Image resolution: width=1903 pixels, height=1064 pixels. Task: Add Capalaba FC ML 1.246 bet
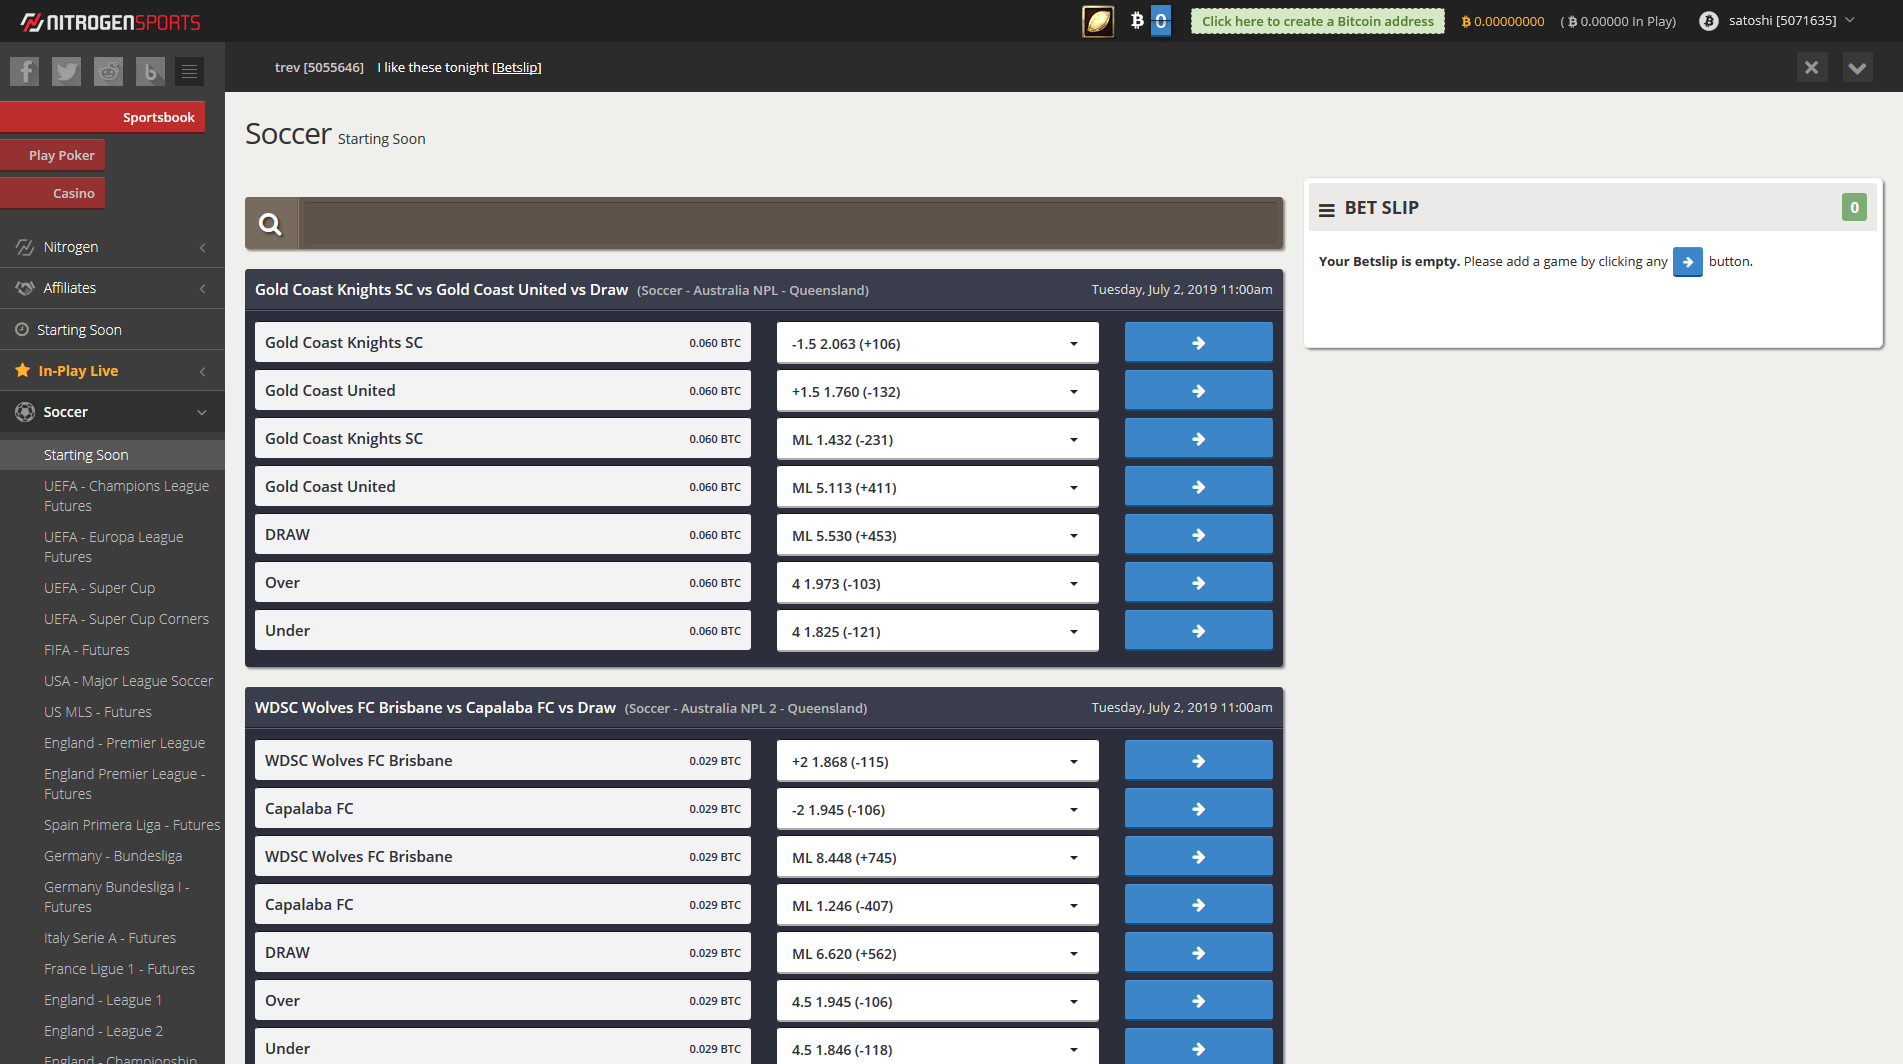1198,905
